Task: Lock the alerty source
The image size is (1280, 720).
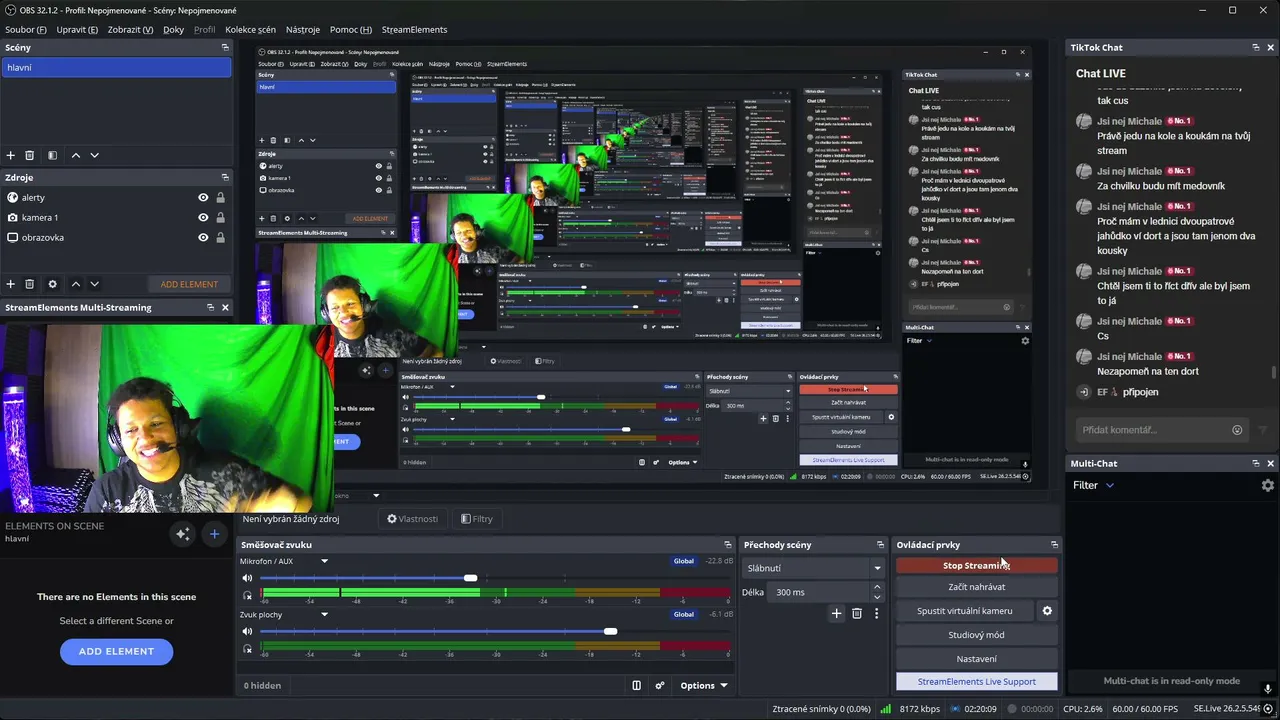Action: click(220, 198)
